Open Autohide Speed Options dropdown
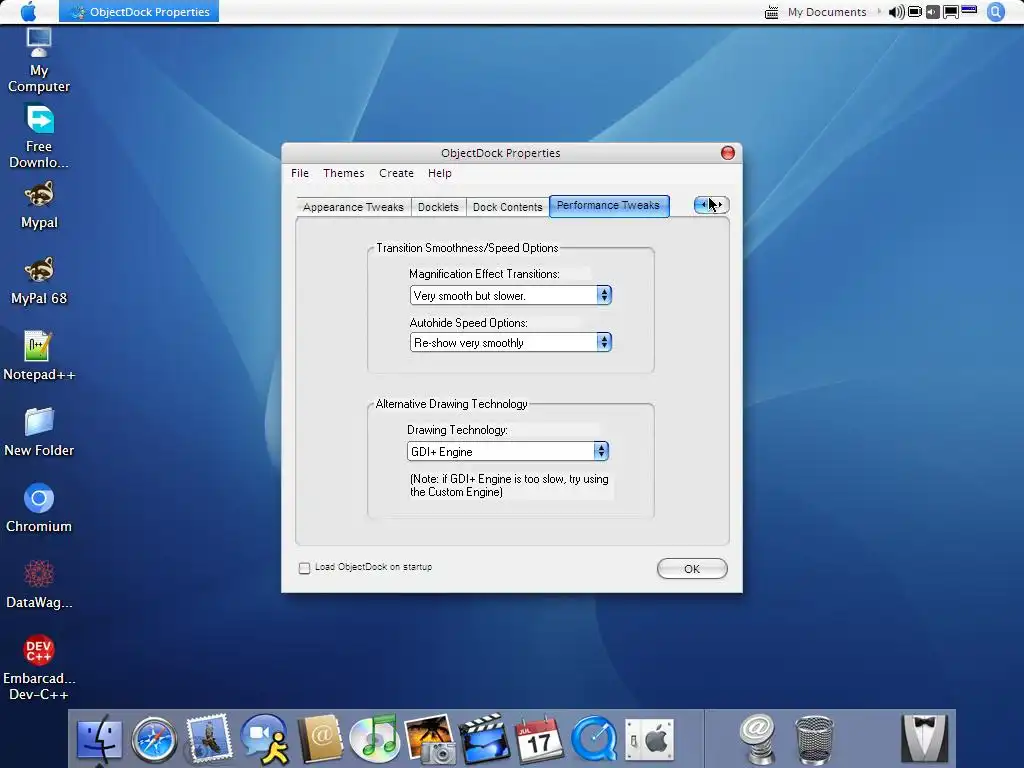1024x768 pixels. pyautogui.click(x=511, y=342)
